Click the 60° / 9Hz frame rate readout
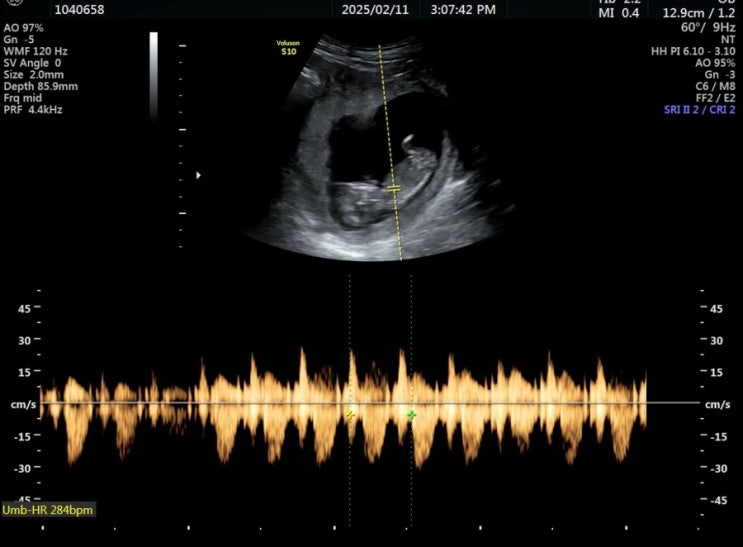The width and height of the screenshot is (743, 547). pos(708,27)
